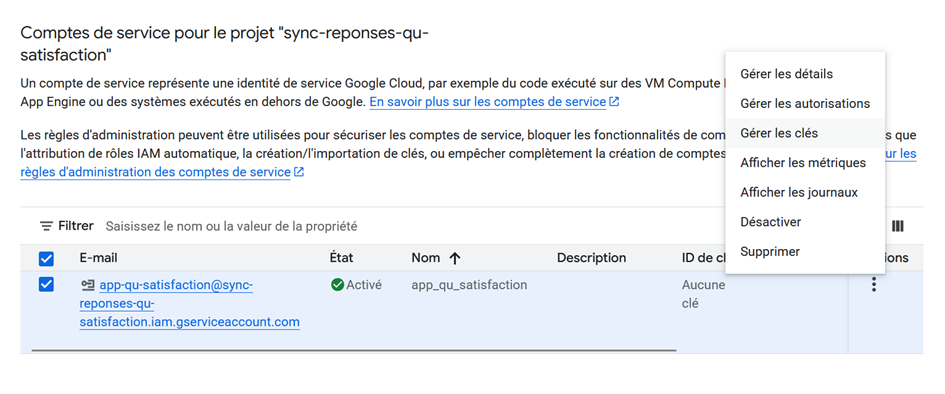This screenshot has width=945, height=394.
Task: Uncheck the app-qu-satisfaction row checkbox
Action: 46,284
